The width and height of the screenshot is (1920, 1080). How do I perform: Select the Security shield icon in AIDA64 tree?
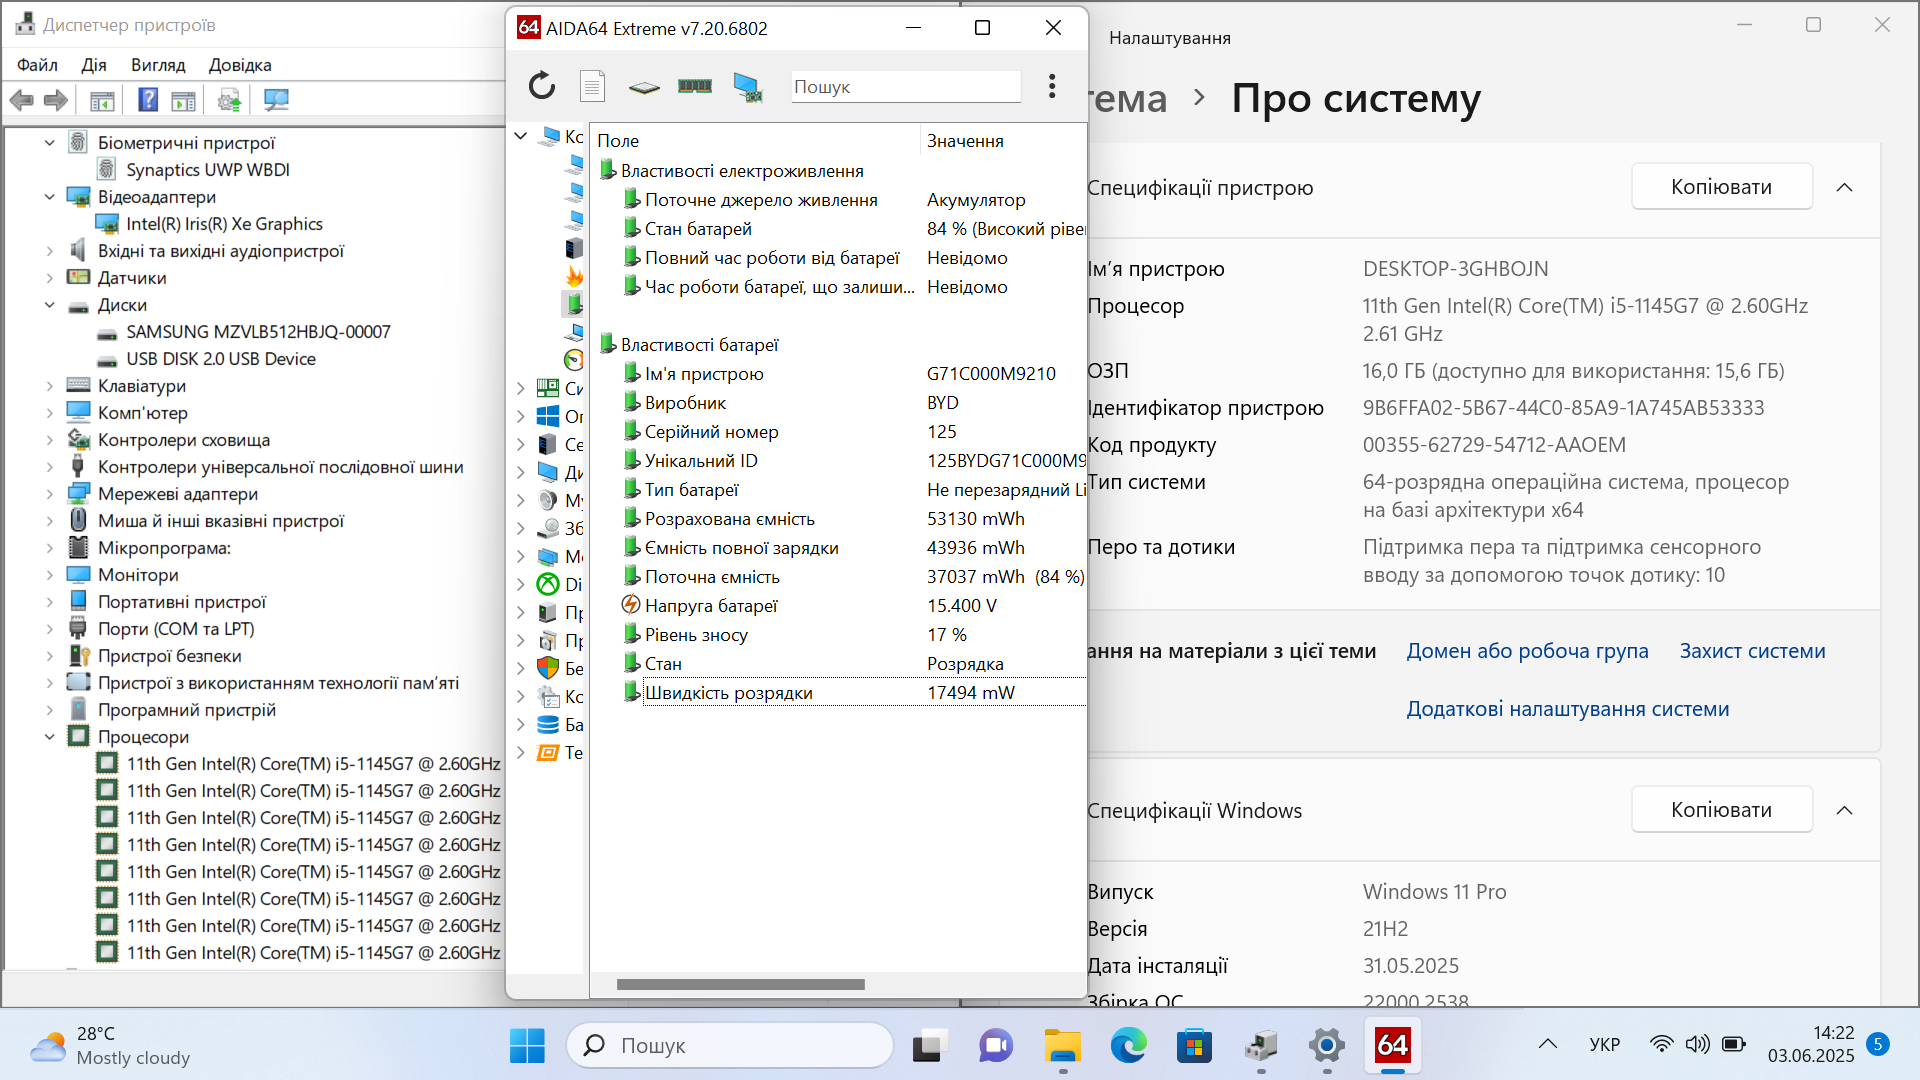click(x=548, y=668)
